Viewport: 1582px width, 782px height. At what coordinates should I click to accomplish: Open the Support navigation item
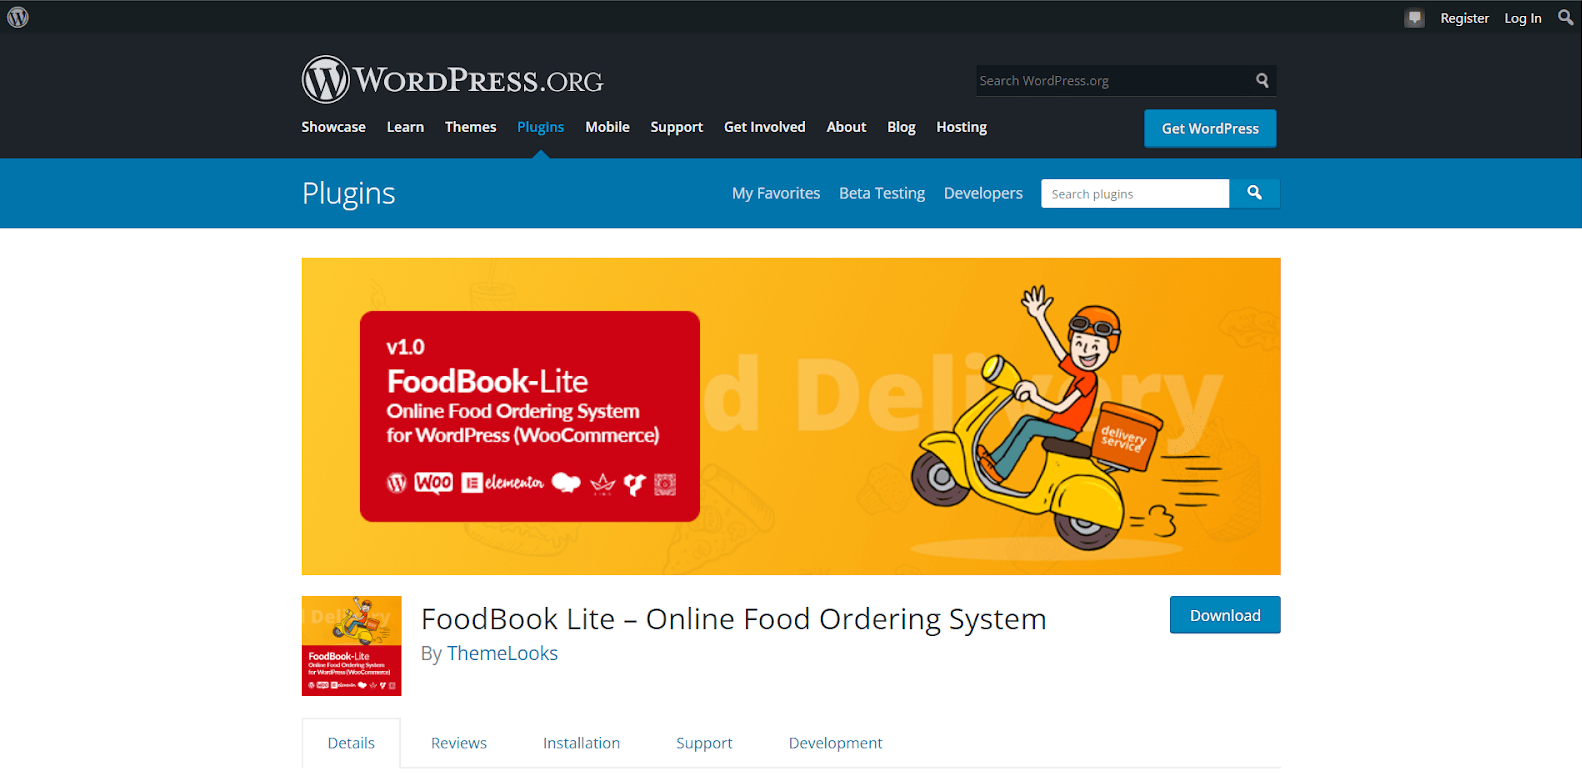click(676, 127)
